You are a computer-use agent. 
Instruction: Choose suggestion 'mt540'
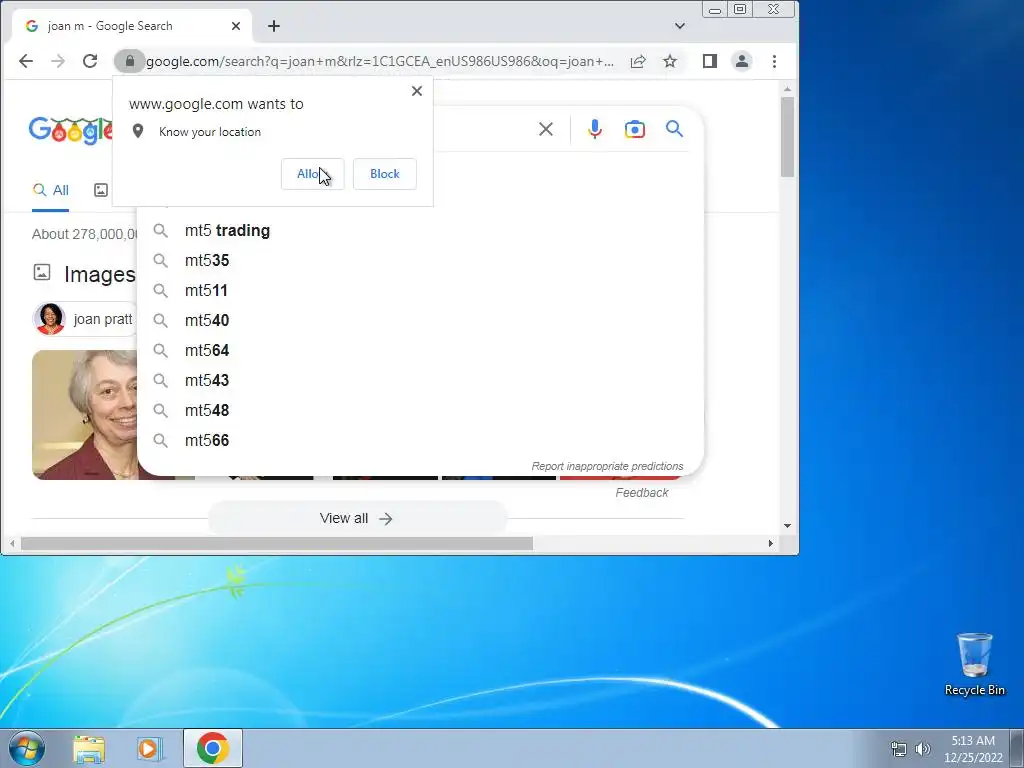coord(421,321)
